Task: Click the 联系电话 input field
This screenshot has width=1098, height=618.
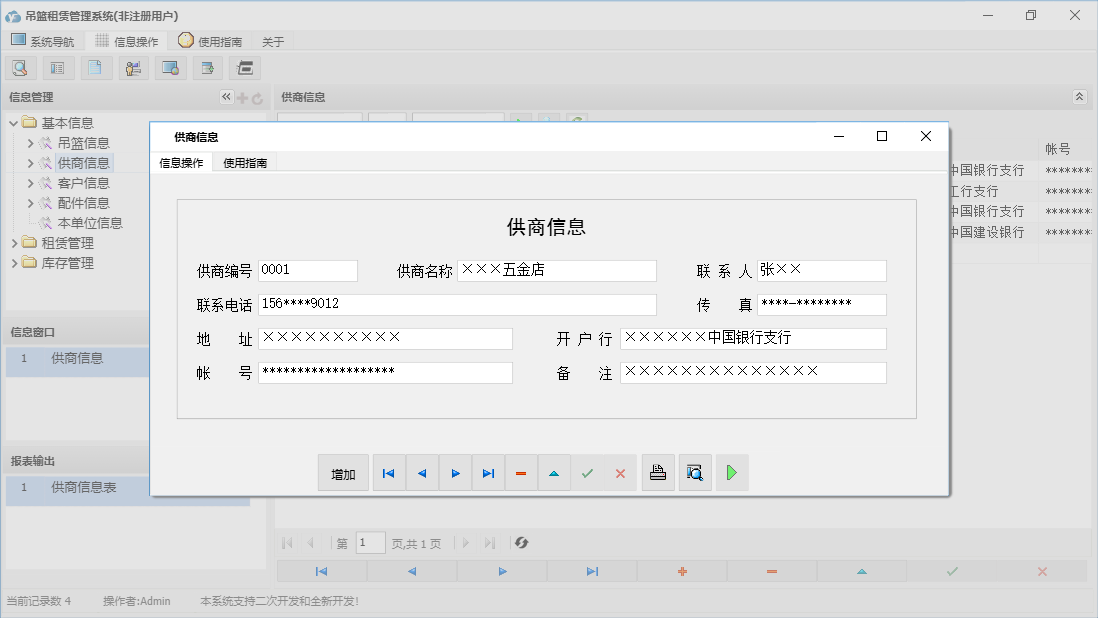Action: click(456, 305)
